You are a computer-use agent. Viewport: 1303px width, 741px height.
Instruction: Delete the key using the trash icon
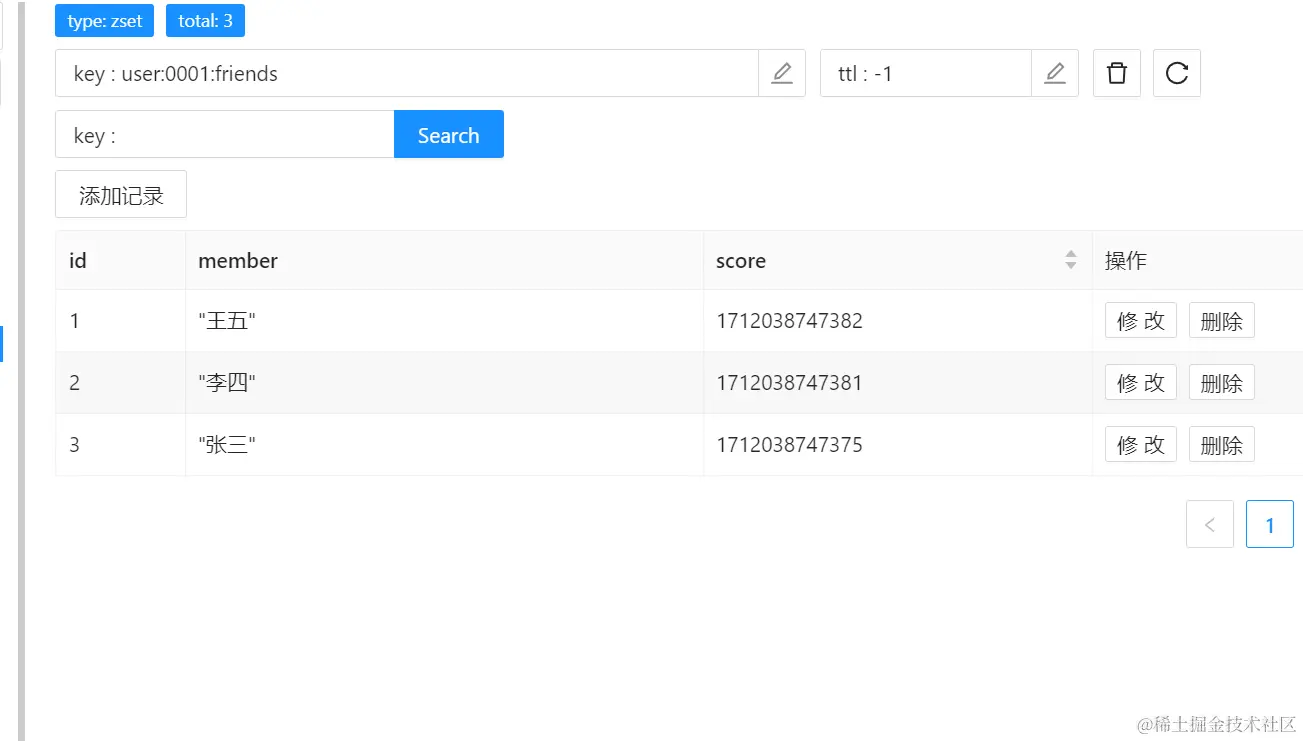pos(1117,73)
